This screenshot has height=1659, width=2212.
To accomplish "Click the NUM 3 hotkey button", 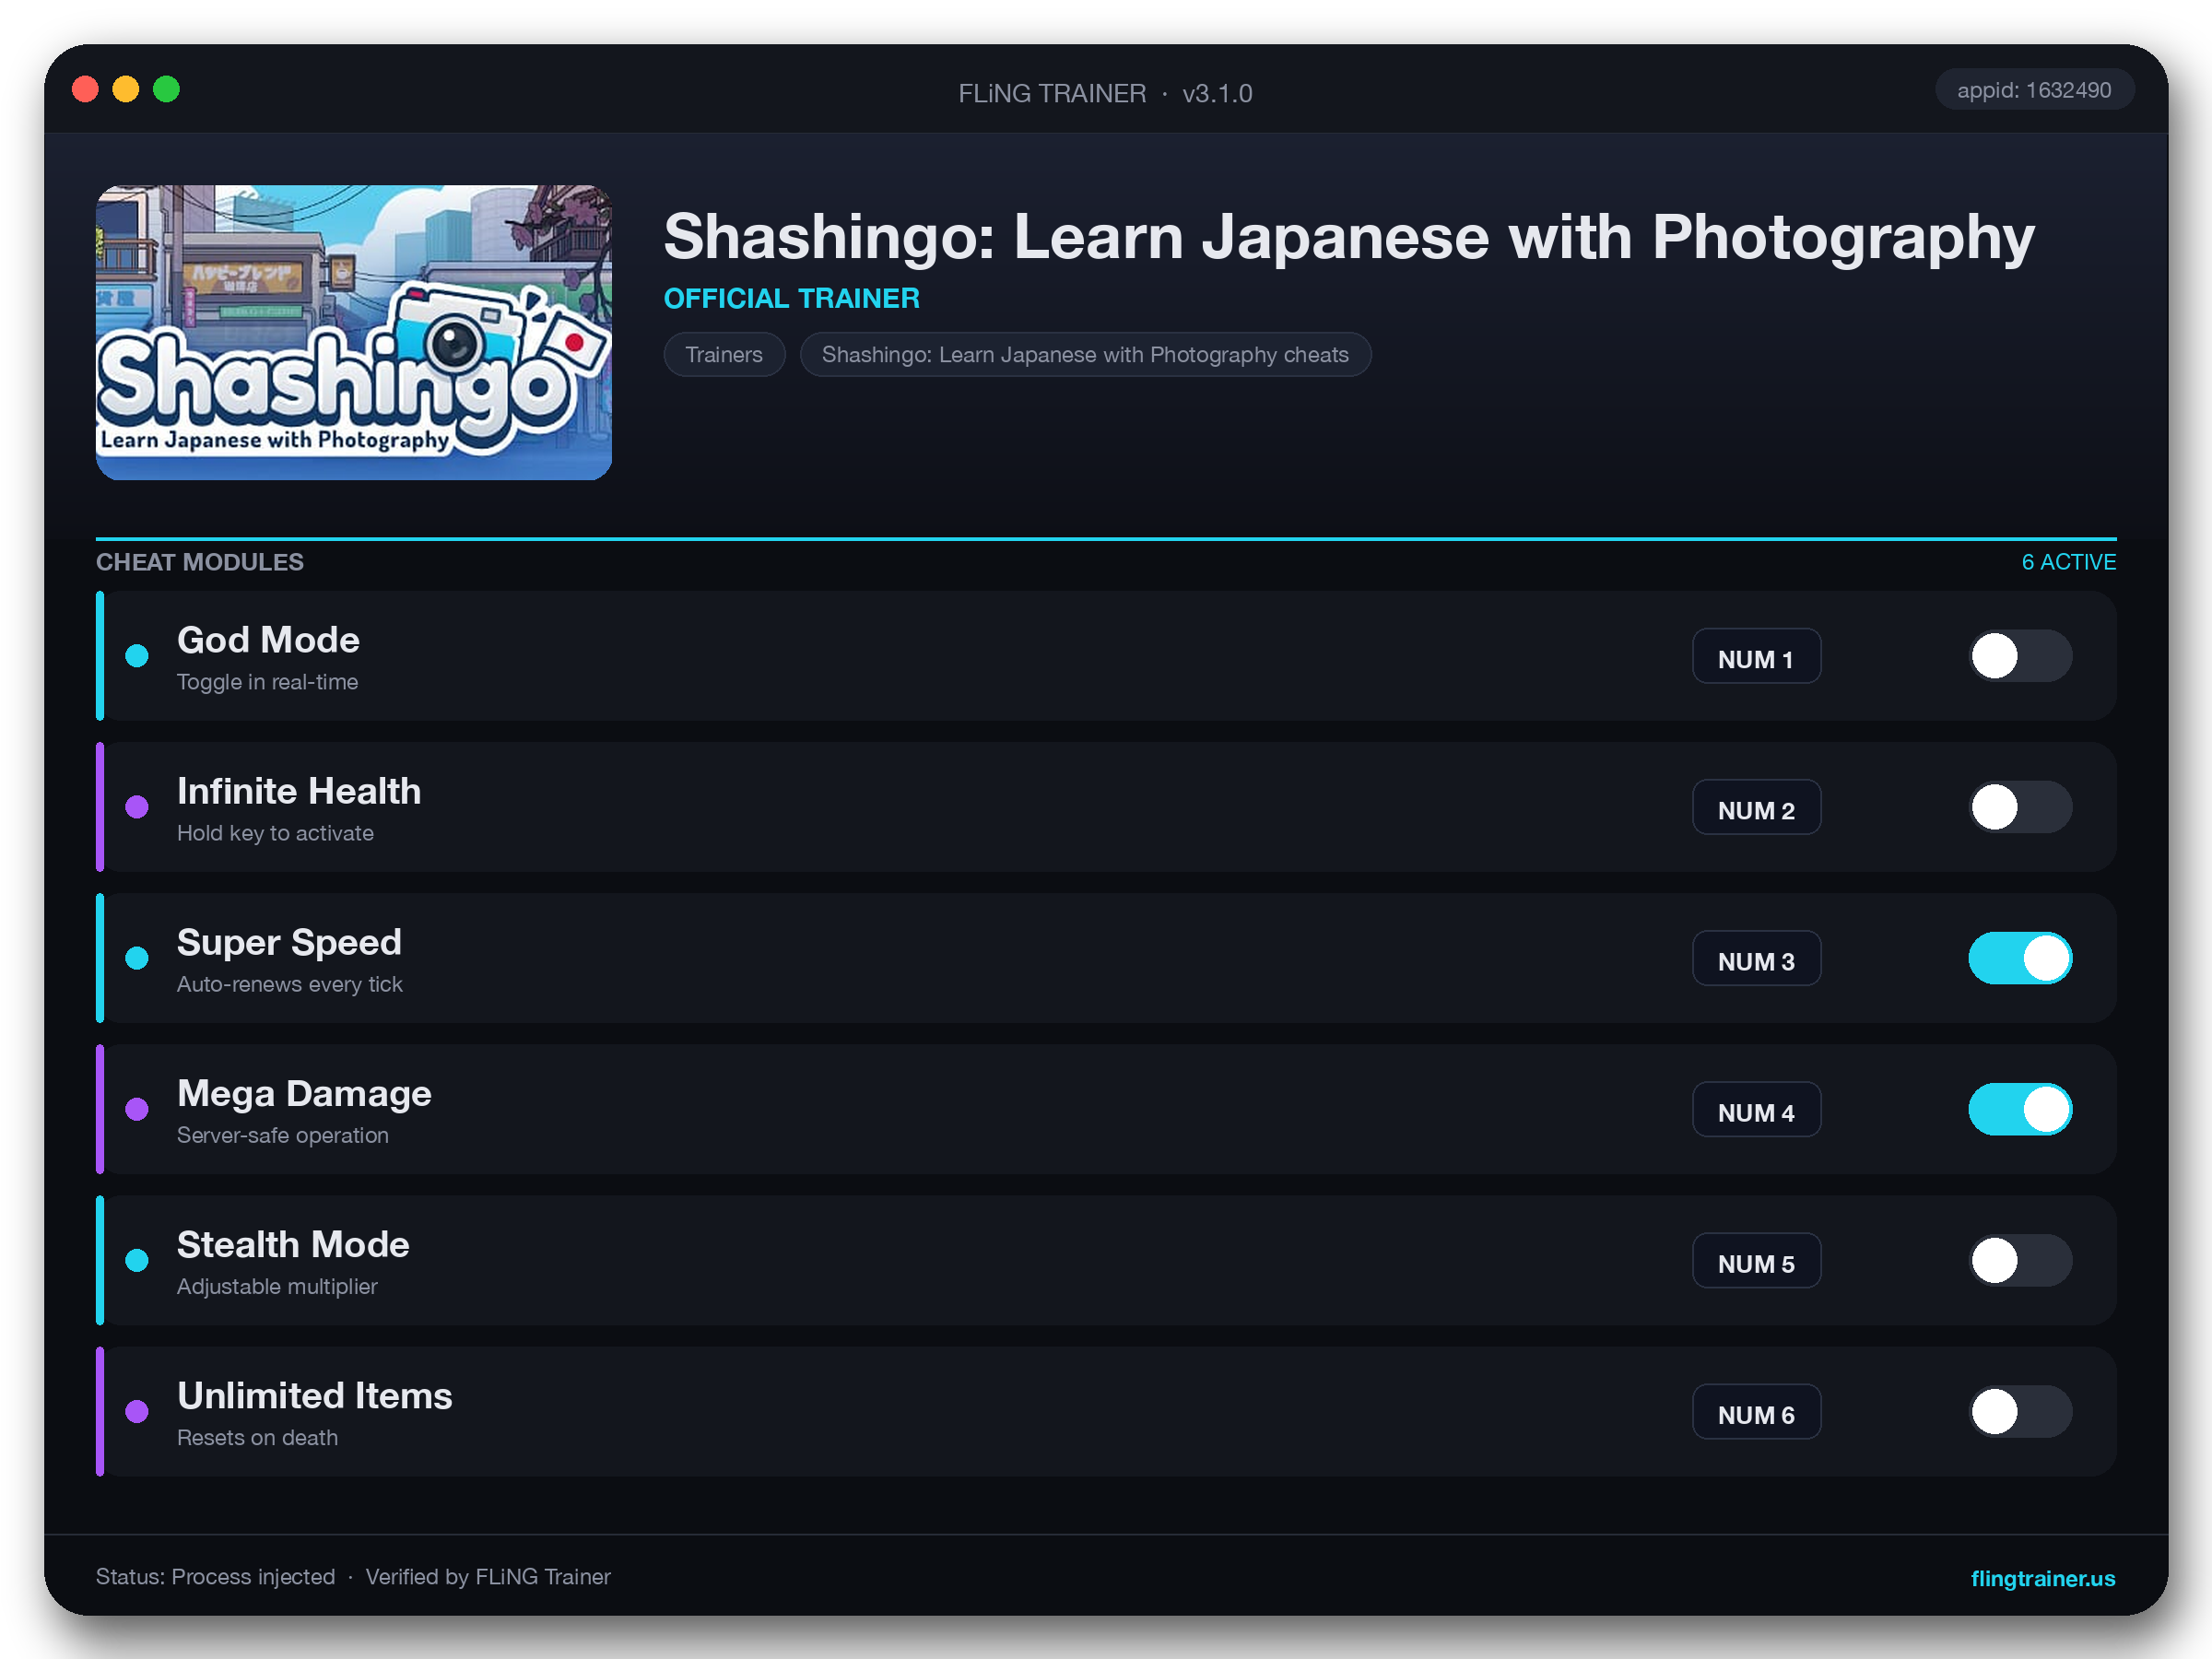I will (1756, 959).
